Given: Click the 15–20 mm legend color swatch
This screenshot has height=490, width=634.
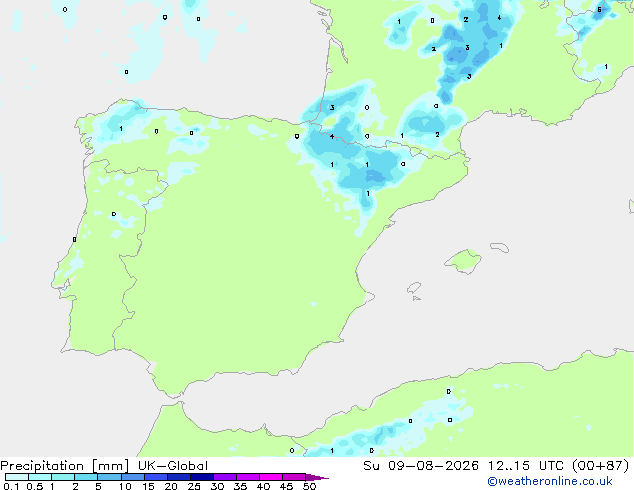Looking at the screenshot, I should (x=156, y=477).
